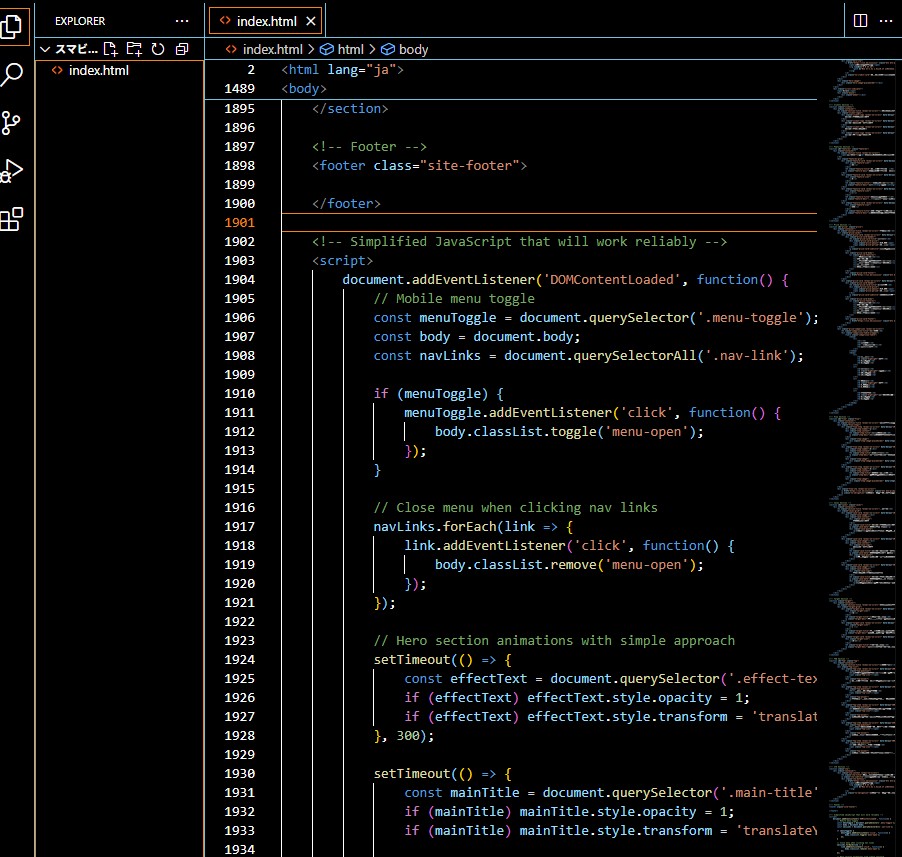Click body.classList.toggle('menu-open') statement
This screenshot has width=902, height=857.
[x=569, y=431]
